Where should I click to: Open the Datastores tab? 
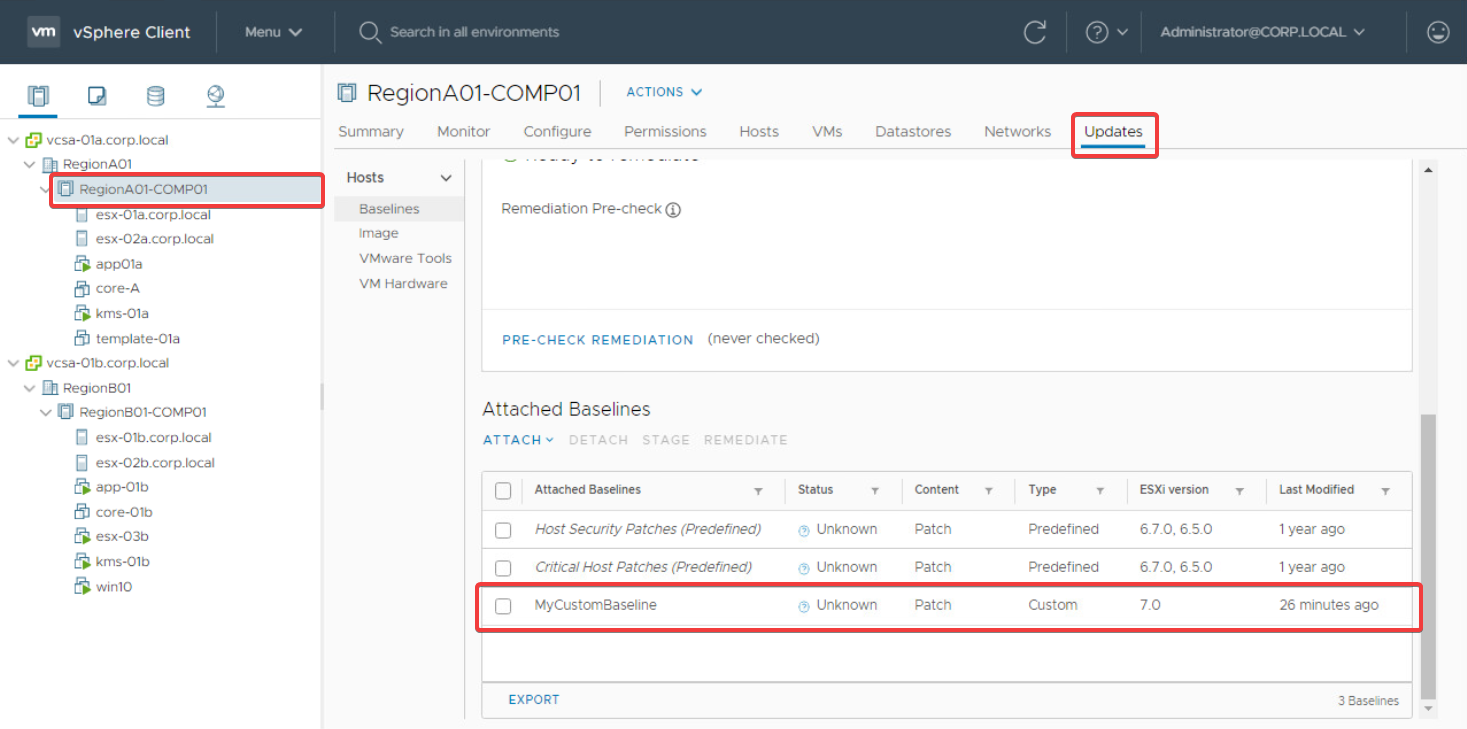pos(913,132)
